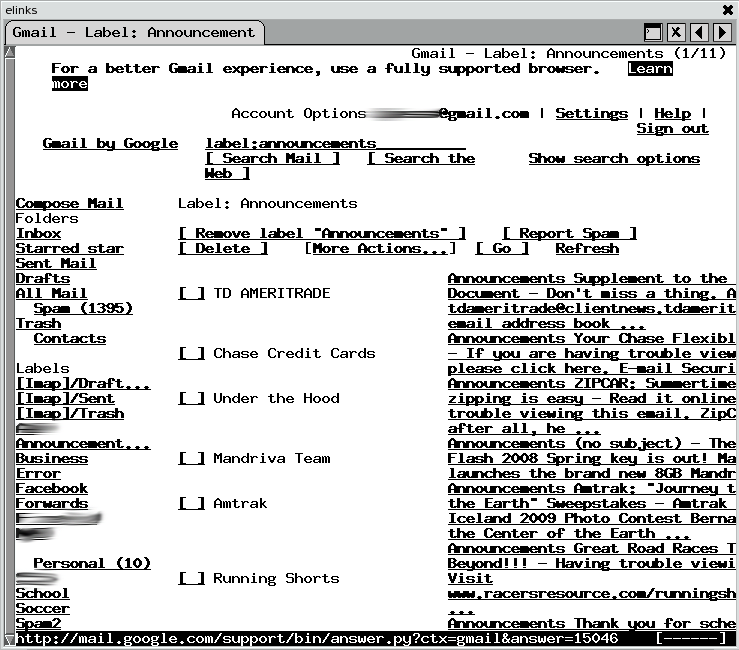Open the Soccer label

(x=42, y=609)
